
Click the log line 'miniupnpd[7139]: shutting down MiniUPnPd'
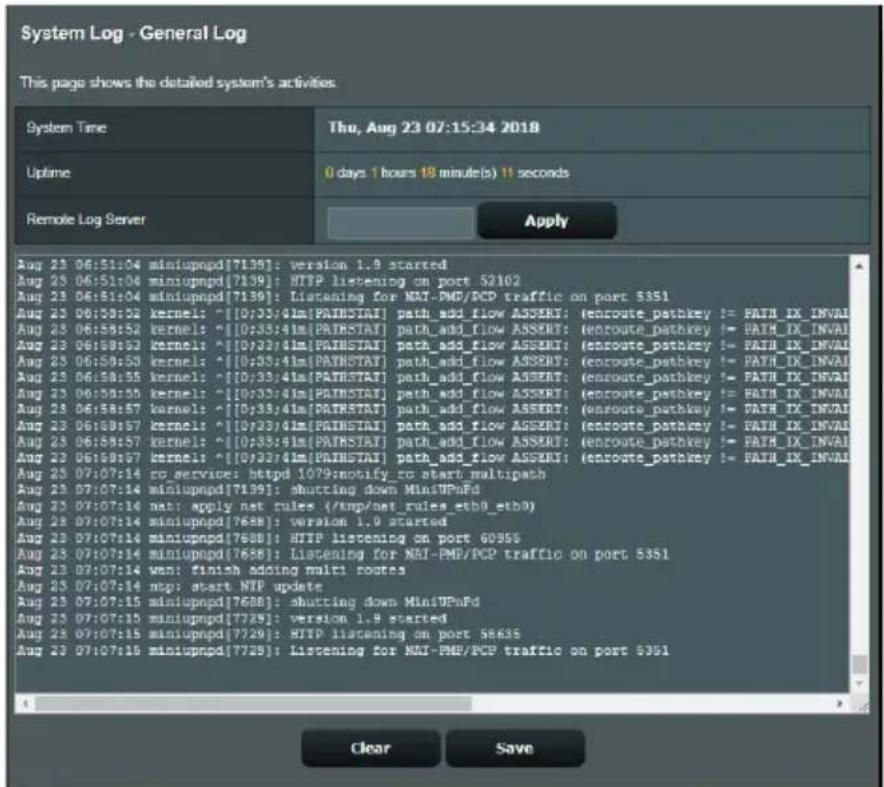point(248,489)
